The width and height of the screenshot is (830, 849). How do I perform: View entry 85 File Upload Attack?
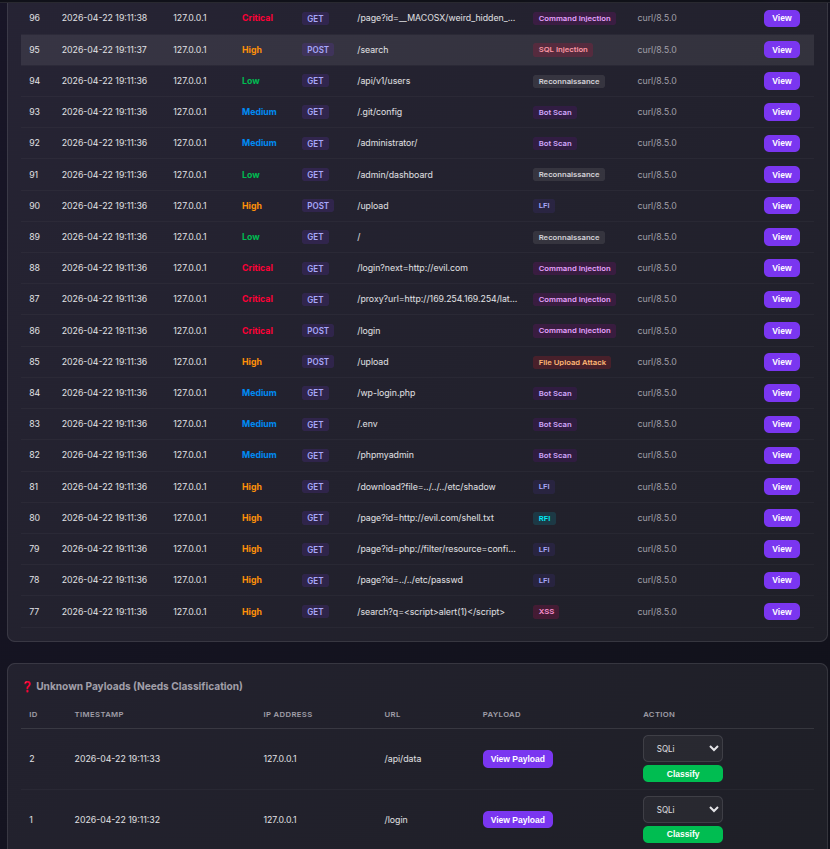[x=781, y=362]
